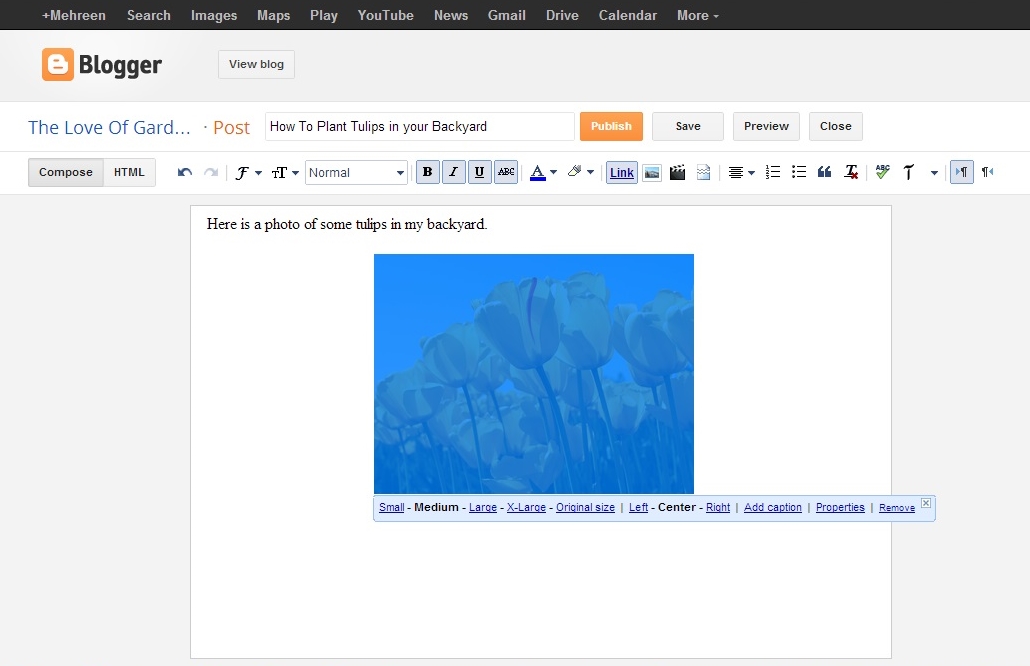This screenshot has height=666, width=1030.
Task: Select the post title input field
Action: [419, 126]
